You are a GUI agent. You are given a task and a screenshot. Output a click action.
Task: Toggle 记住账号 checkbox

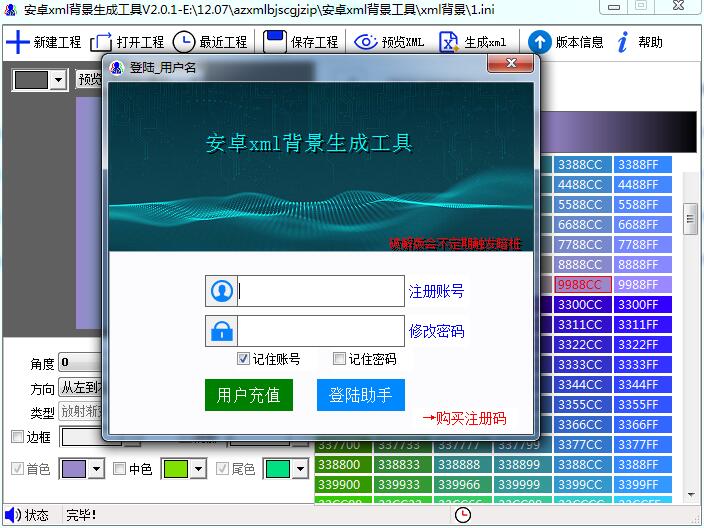coord(243,358)
